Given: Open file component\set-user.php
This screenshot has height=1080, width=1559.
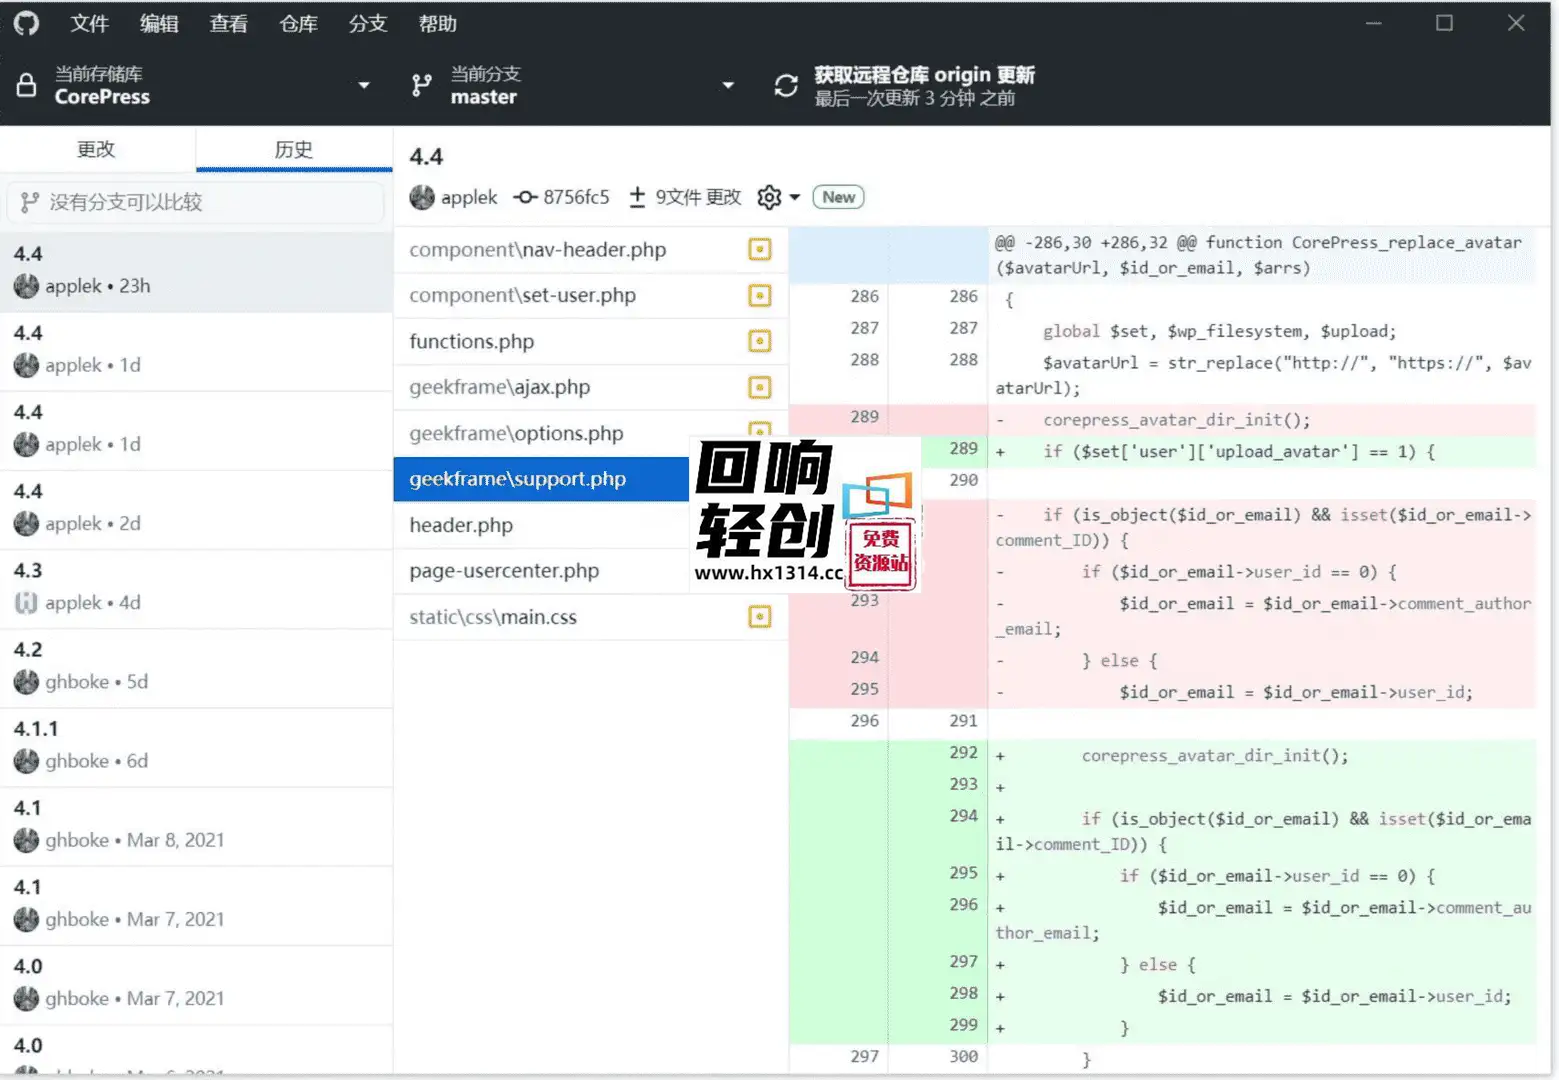Looking at the screenshot, I should 591,296.
